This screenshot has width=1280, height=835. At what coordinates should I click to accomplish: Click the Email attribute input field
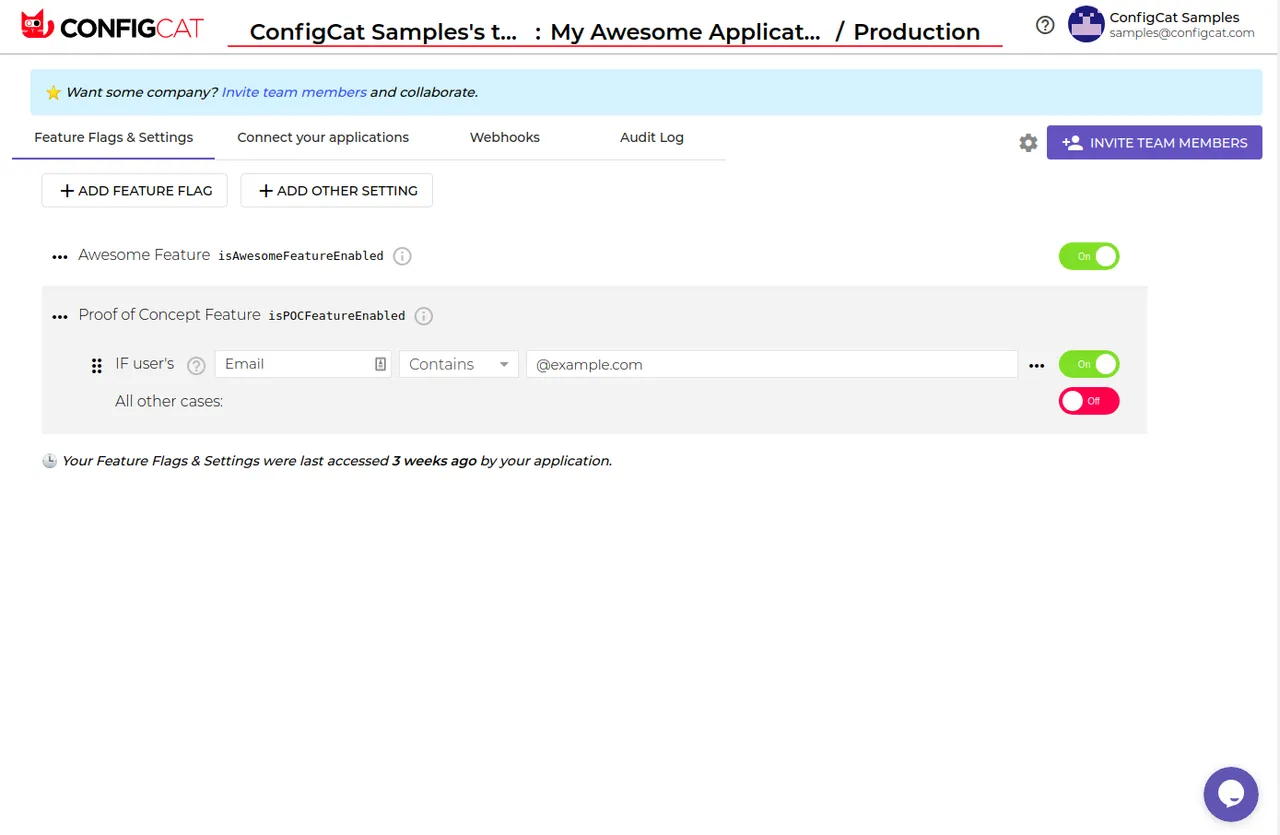coord(303,364)
